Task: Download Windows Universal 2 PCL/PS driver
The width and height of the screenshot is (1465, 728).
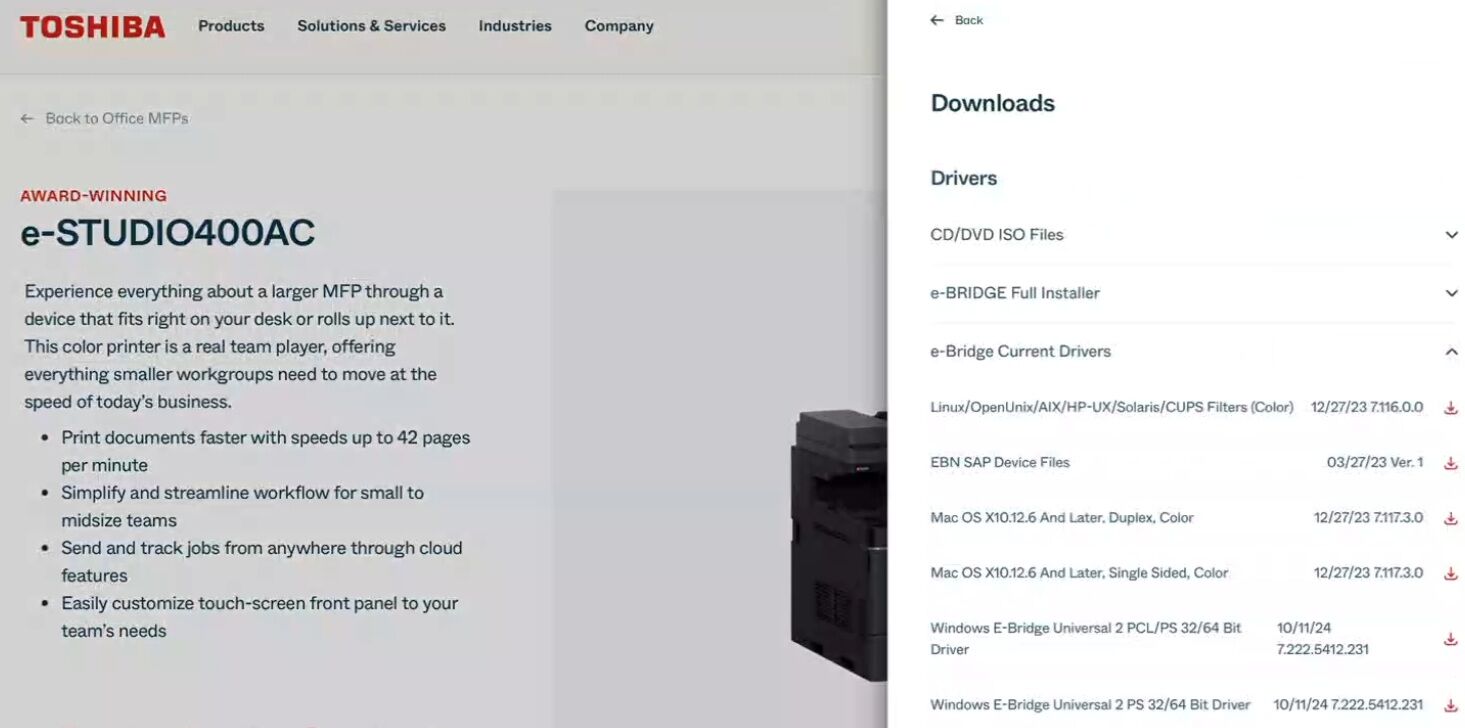Action: tap(1451, 639)
